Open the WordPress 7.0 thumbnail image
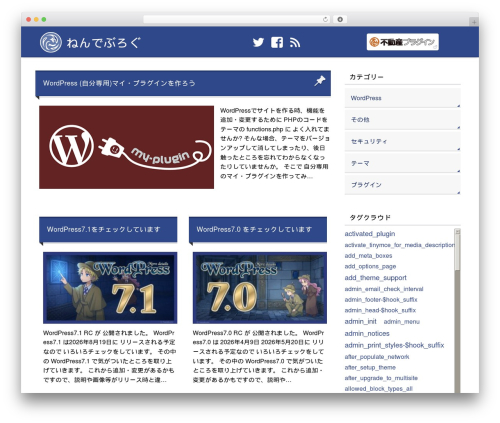Viewport: 500px width, 423px height. pyautogui.click(x=260, y=288)
